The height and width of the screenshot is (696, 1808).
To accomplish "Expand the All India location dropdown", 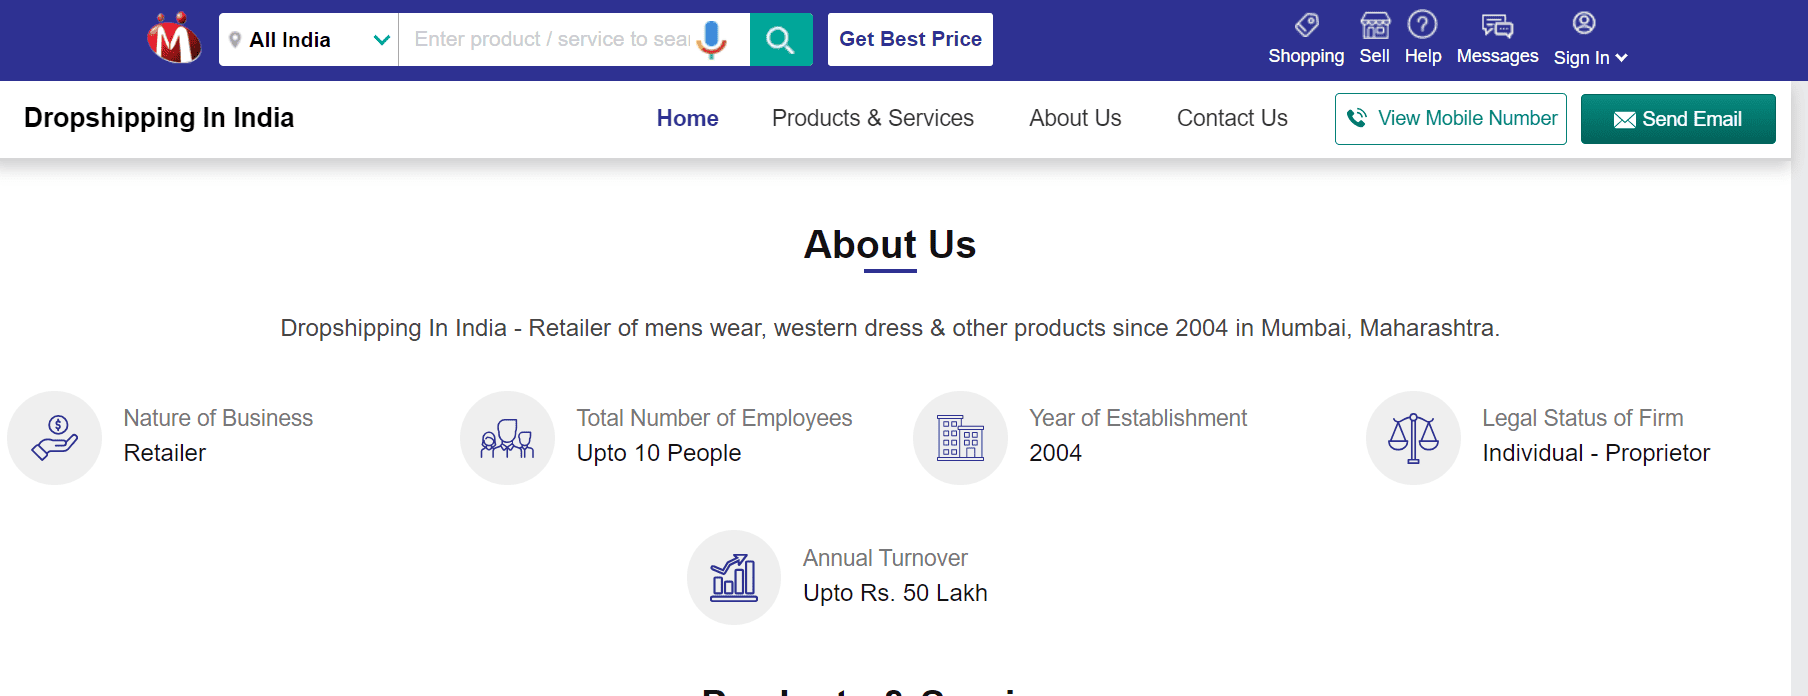I will 309,39.
